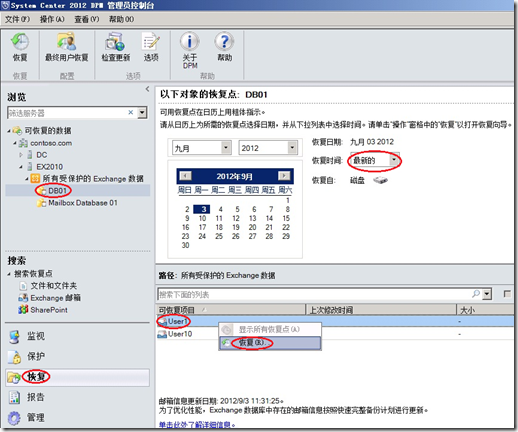This screenshot has height=432, width=518.
Task: Click the Exchange 邮箱 search icon
Action: (x=23, y=298)
